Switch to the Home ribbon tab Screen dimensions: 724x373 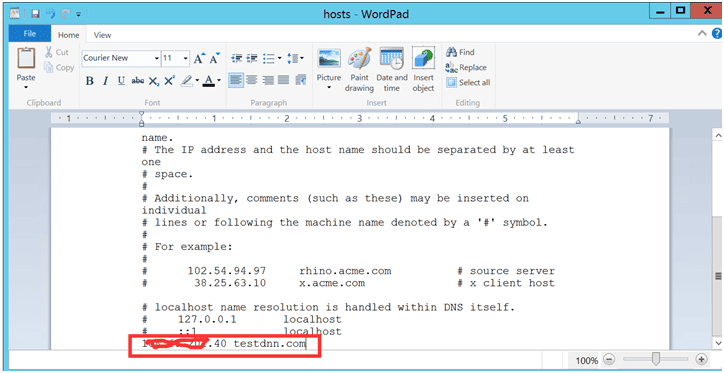tap(68, 35)
